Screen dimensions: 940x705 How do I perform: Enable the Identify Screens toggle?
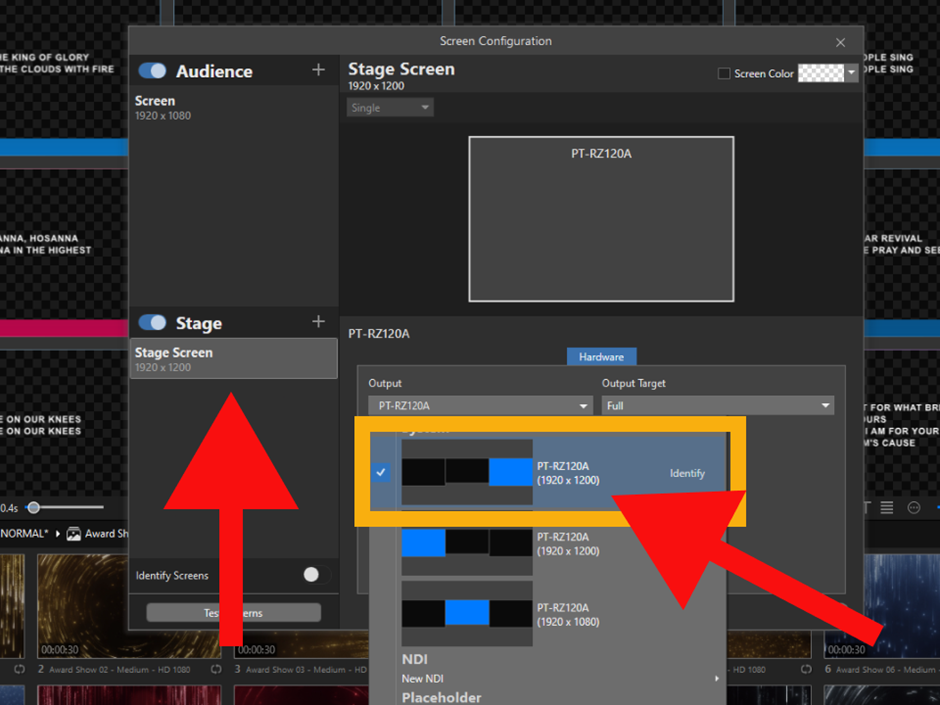pyautogui.click(x=316, y=575)
